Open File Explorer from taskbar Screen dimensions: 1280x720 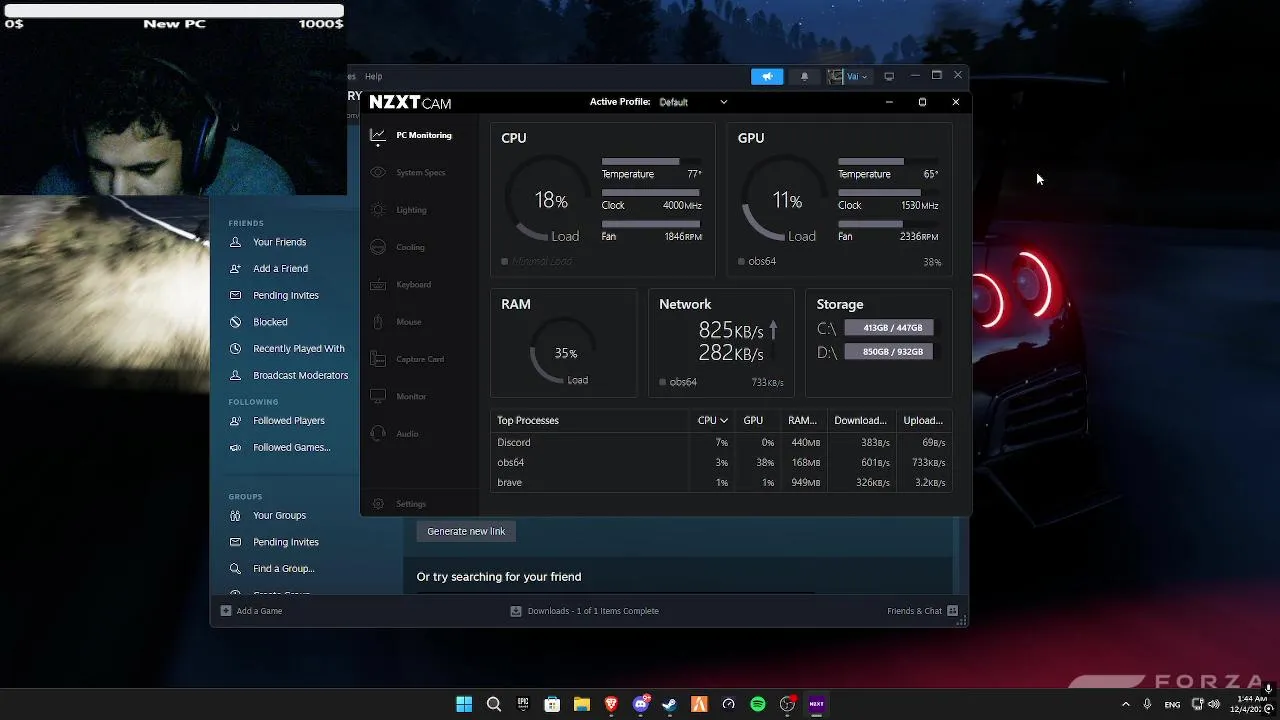pyautogui.click(x=581, y=704)
